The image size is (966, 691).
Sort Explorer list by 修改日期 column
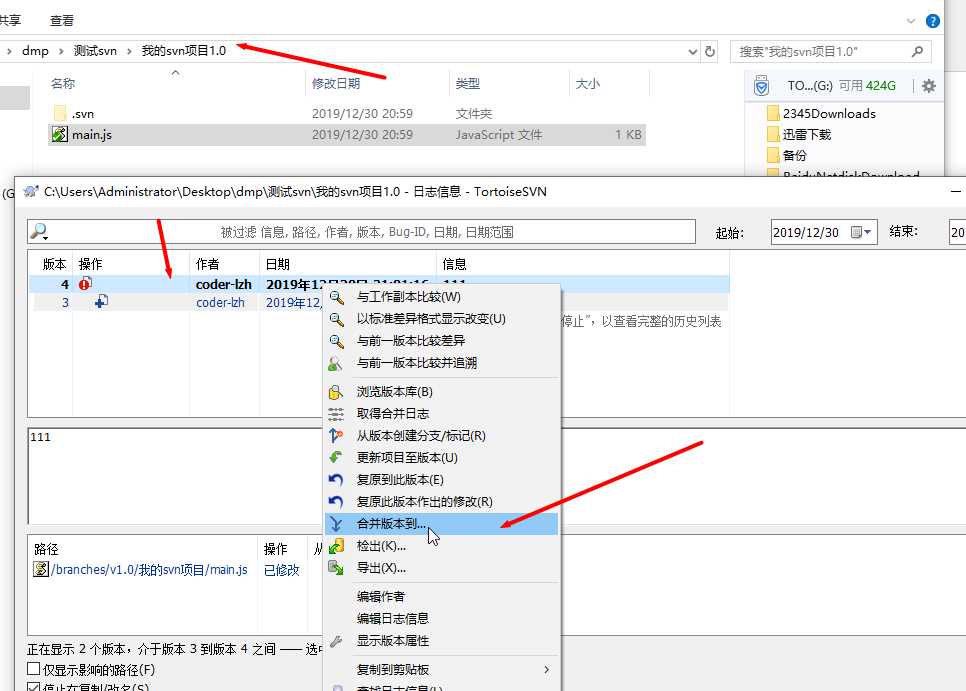(336, 84)
